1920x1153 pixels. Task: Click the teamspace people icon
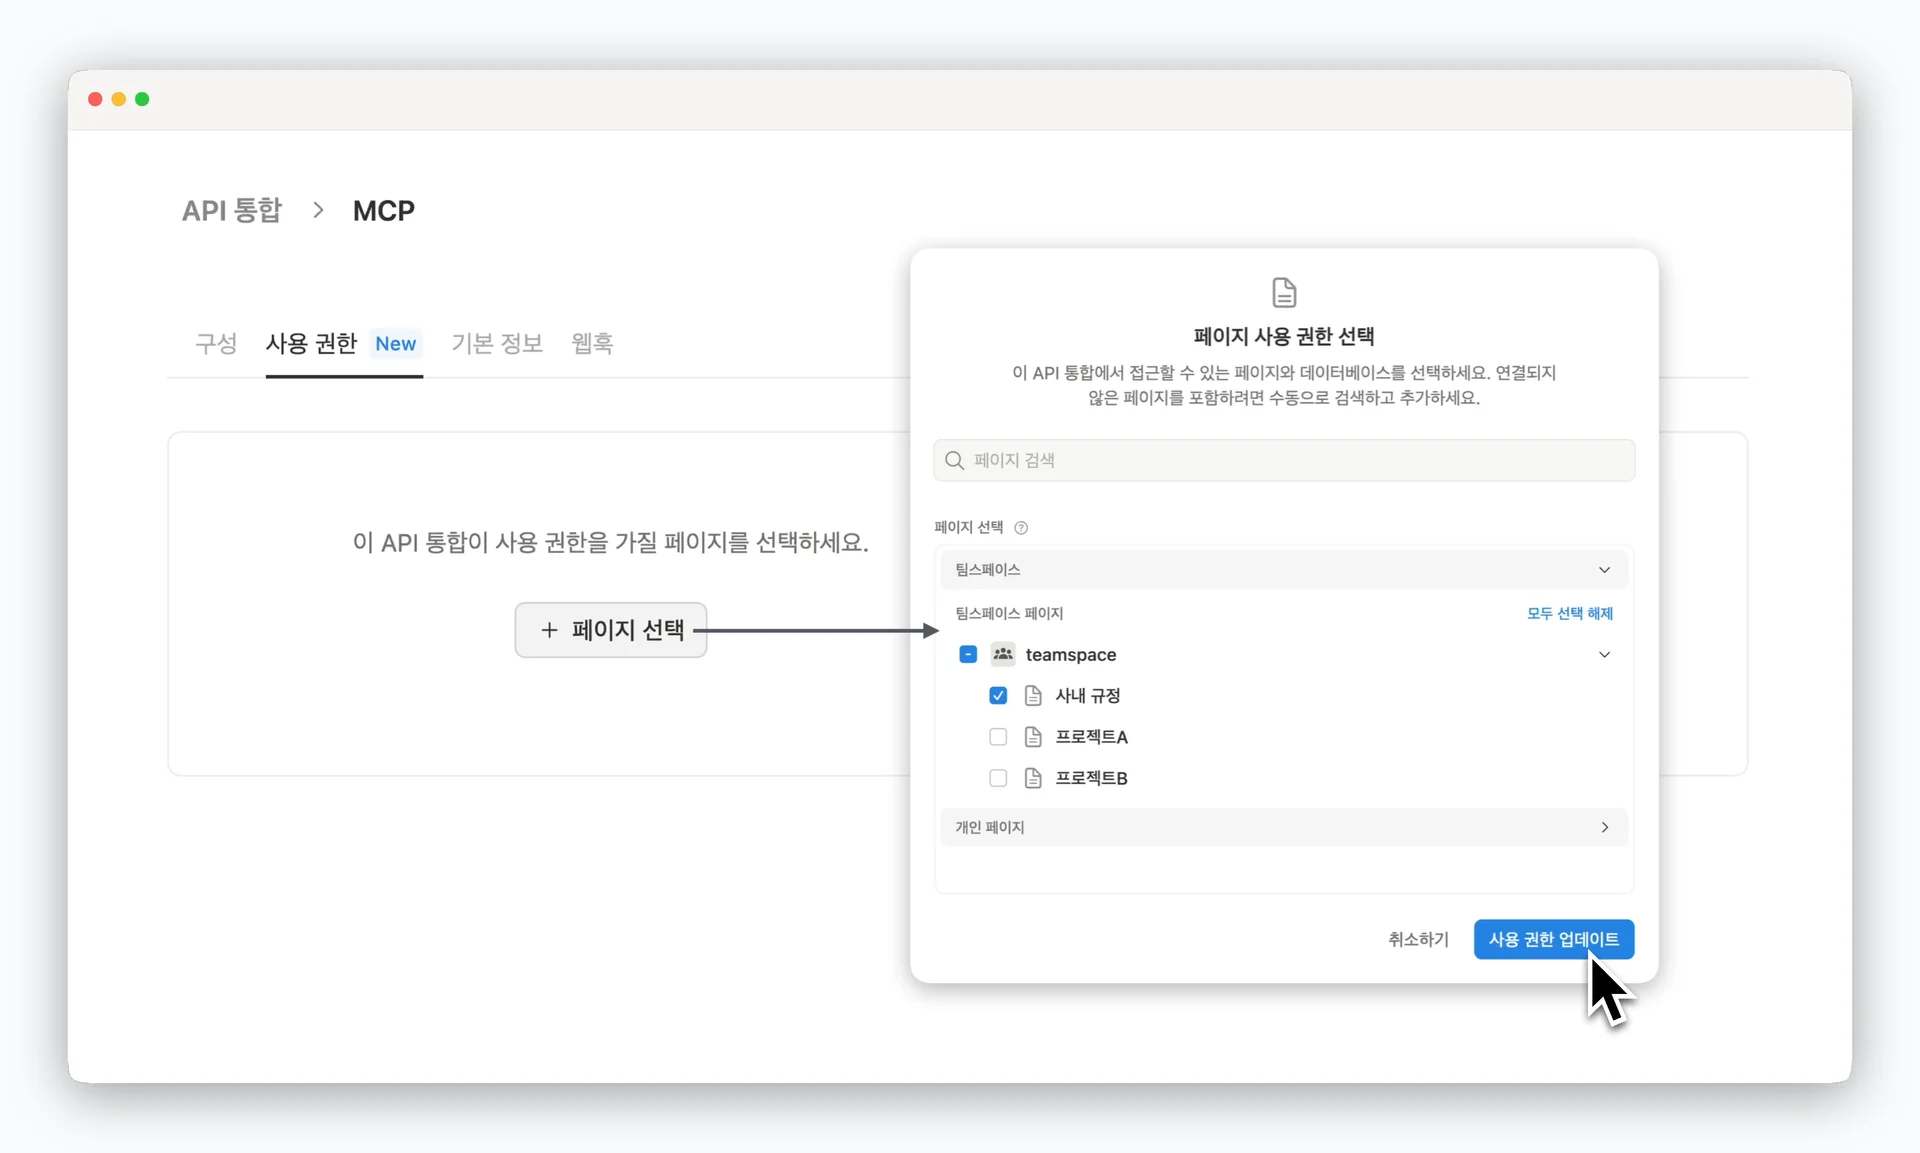tap(1003, 654)
